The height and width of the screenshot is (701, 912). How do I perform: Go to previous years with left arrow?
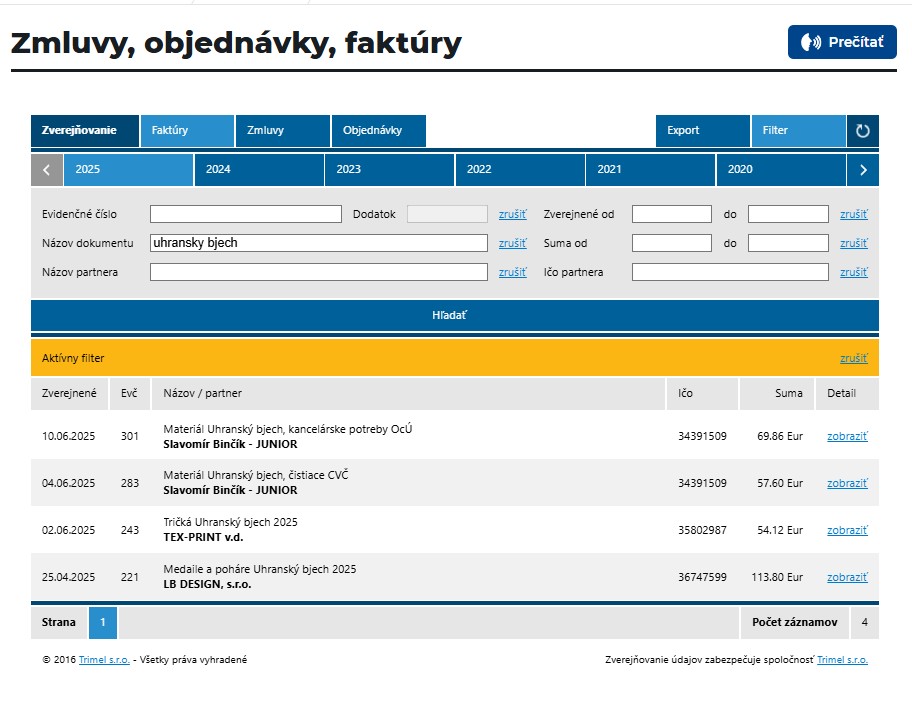(x=47, y=170)
